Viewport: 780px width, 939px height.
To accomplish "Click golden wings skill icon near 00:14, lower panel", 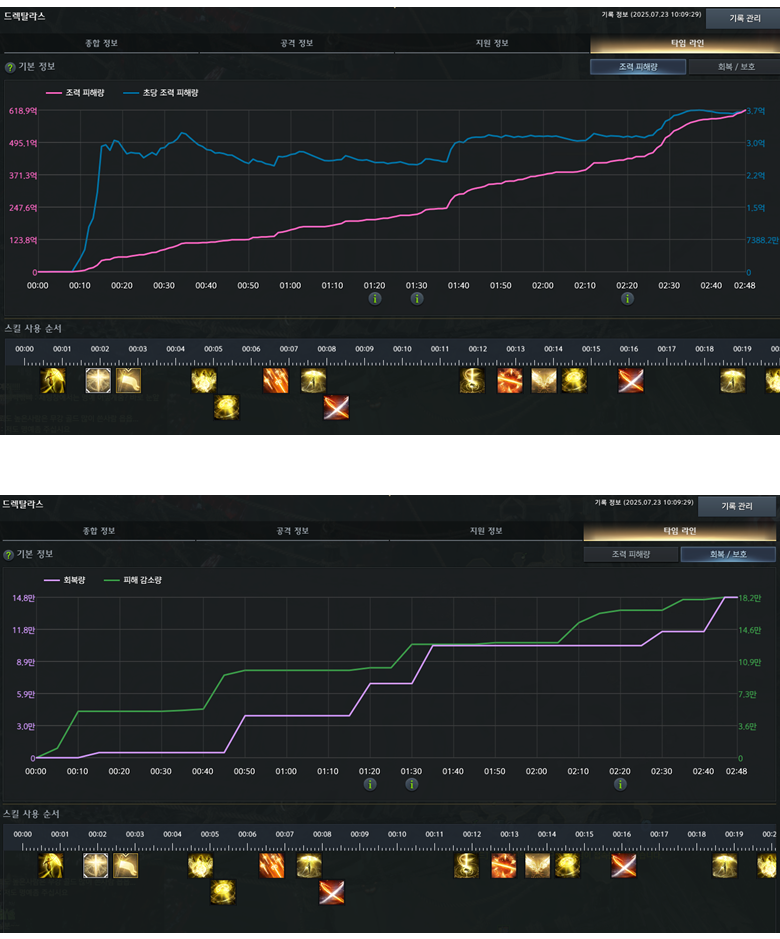I will click(537, 865).
